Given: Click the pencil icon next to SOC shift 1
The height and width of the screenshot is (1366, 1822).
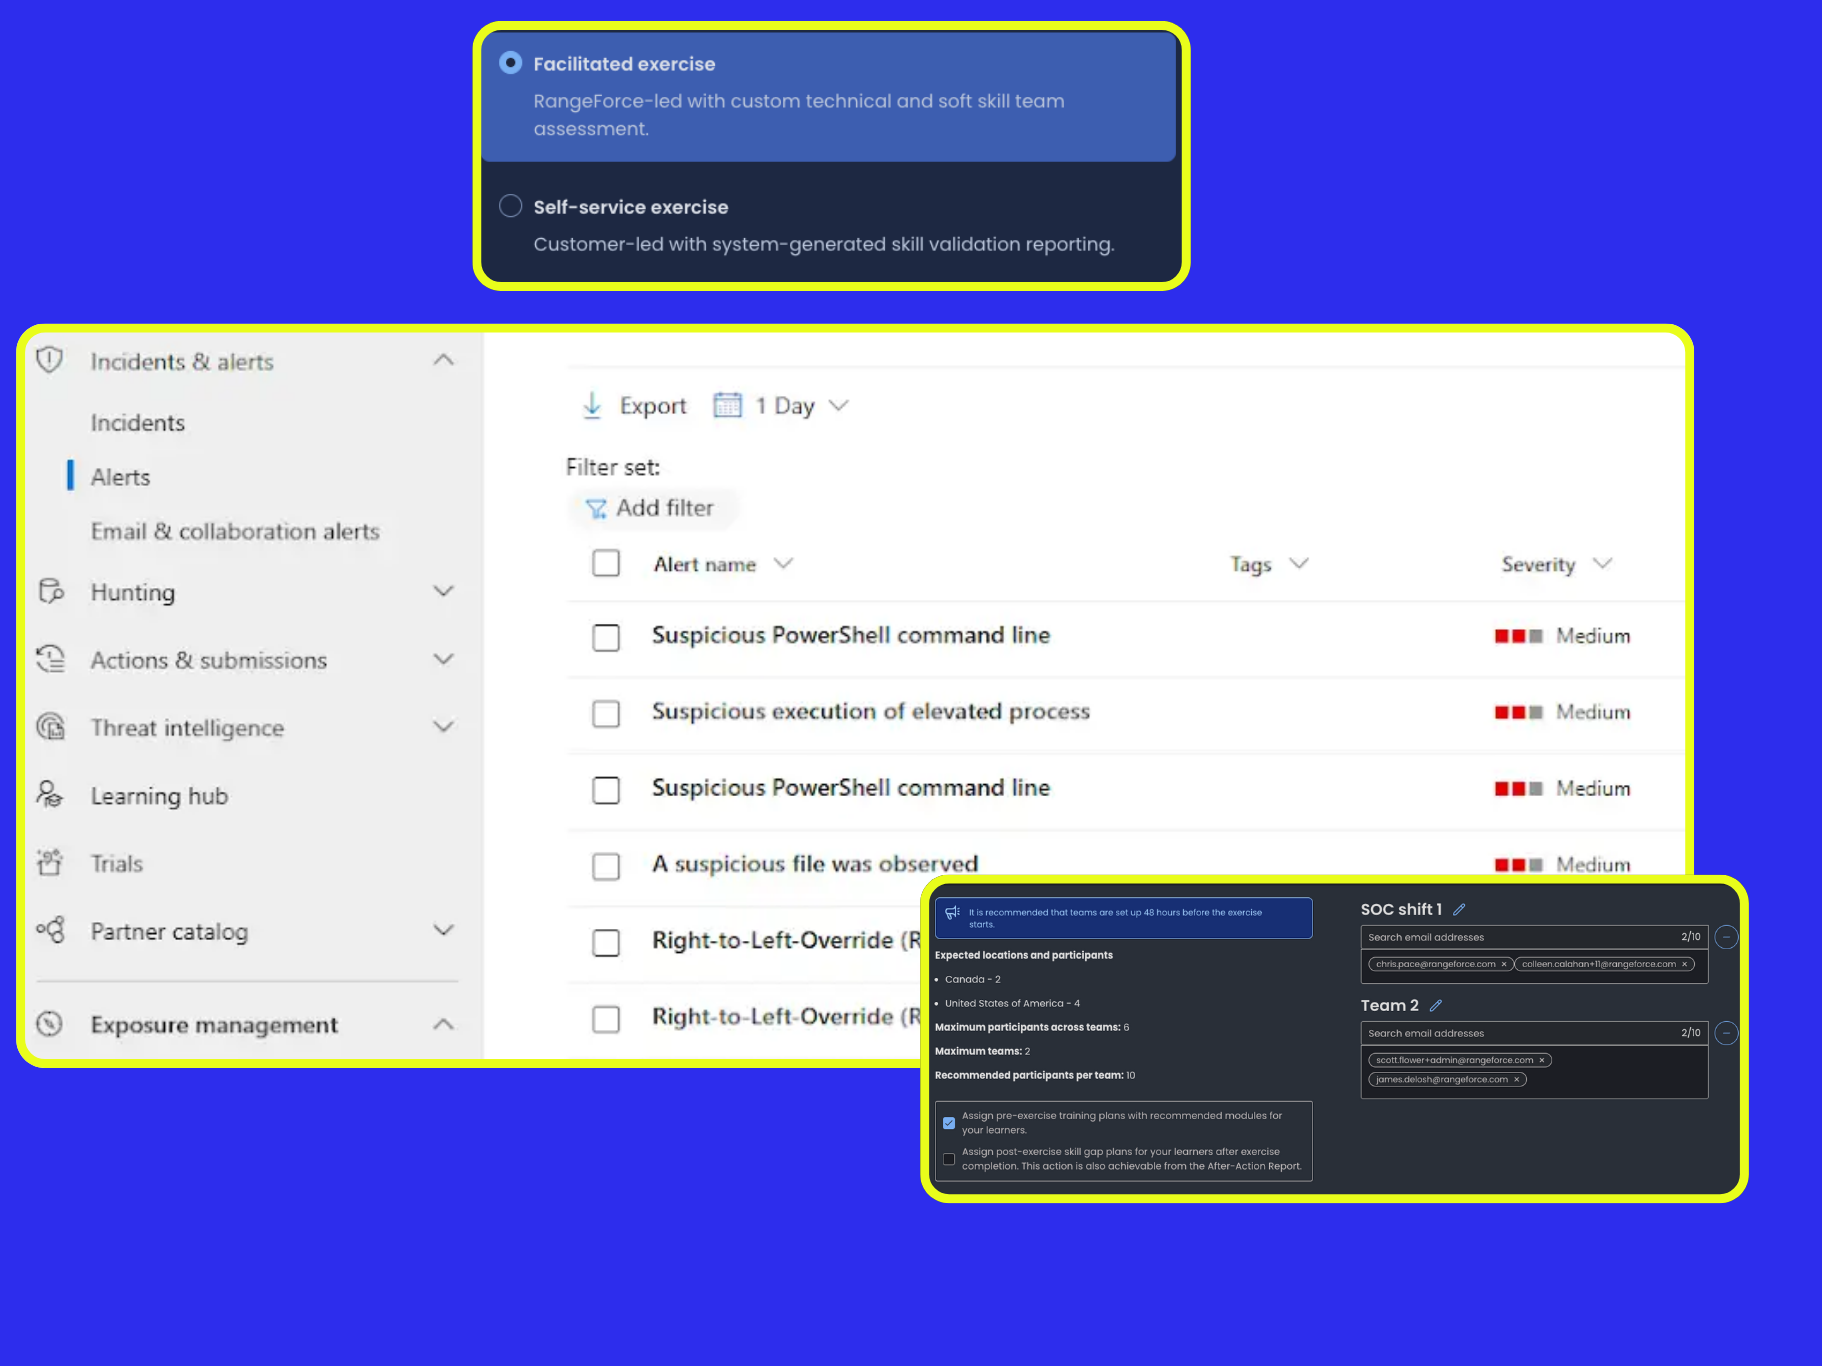Looking at the screenshot, I should point(1459,909).
